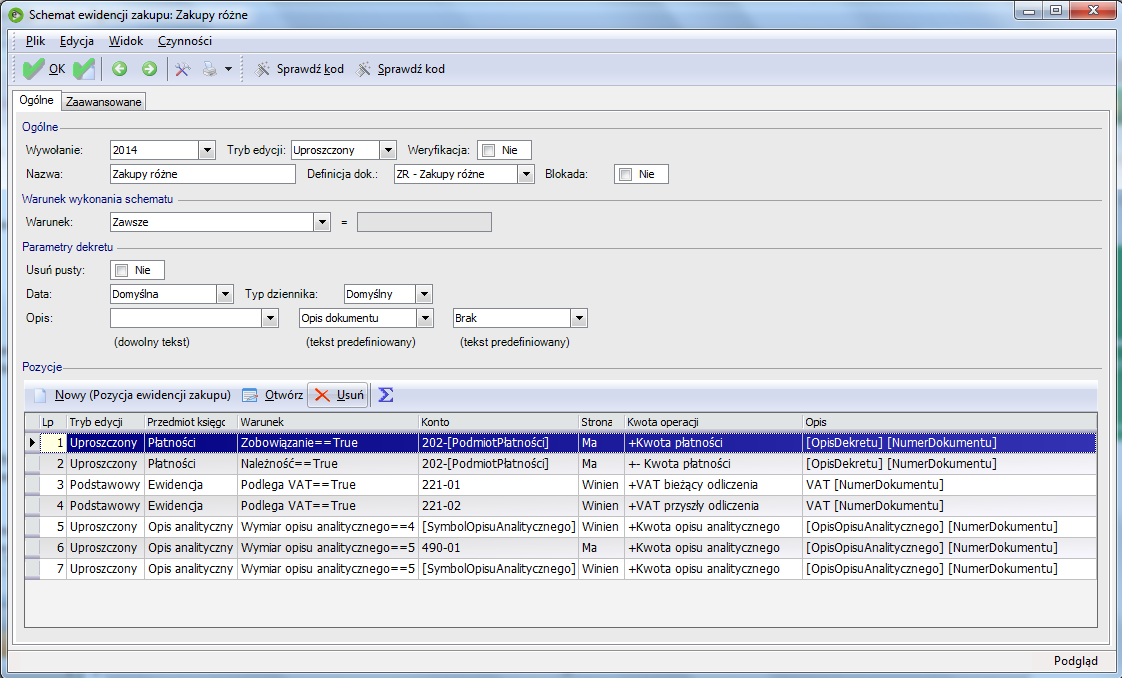Select row selector of row 7
This screenshot has width=1122, height=678.
32,569
